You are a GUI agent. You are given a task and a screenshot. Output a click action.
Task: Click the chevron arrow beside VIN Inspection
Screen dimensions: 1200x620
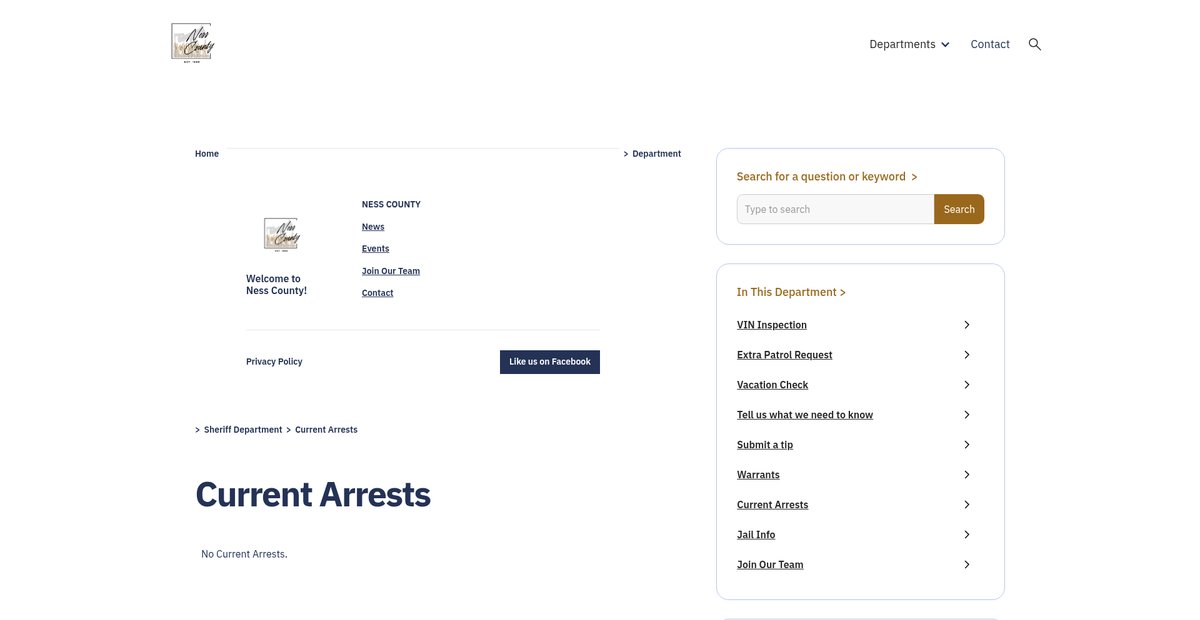967,325
